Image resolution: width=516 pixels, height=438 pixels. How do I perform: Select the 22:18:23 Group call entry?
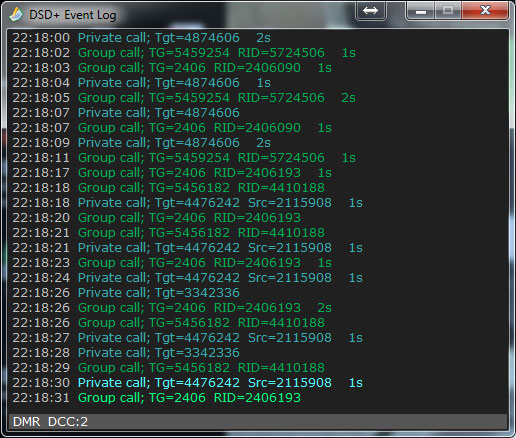click(x=172, y=263)
